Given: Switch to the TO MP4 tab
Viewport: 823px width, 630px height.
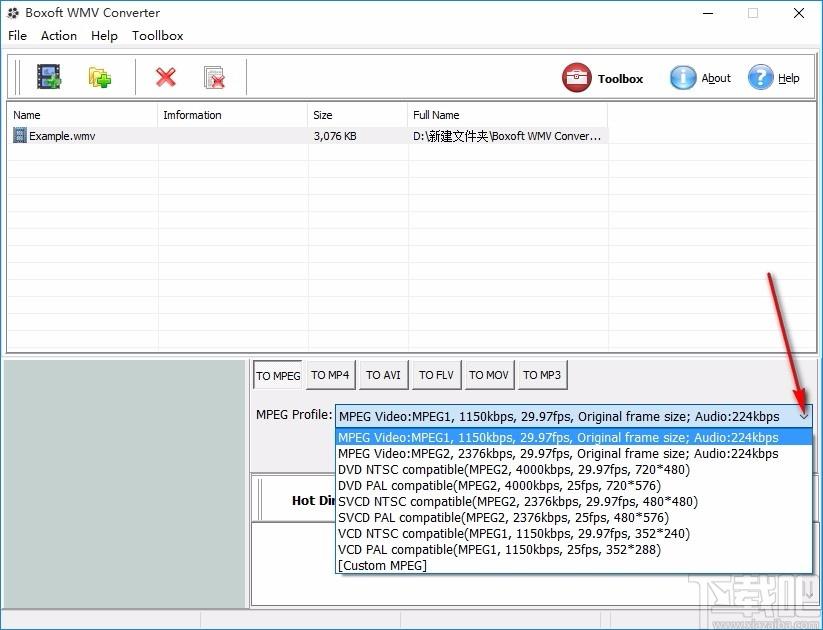Looking at the screenshot, I should (330, 375).
